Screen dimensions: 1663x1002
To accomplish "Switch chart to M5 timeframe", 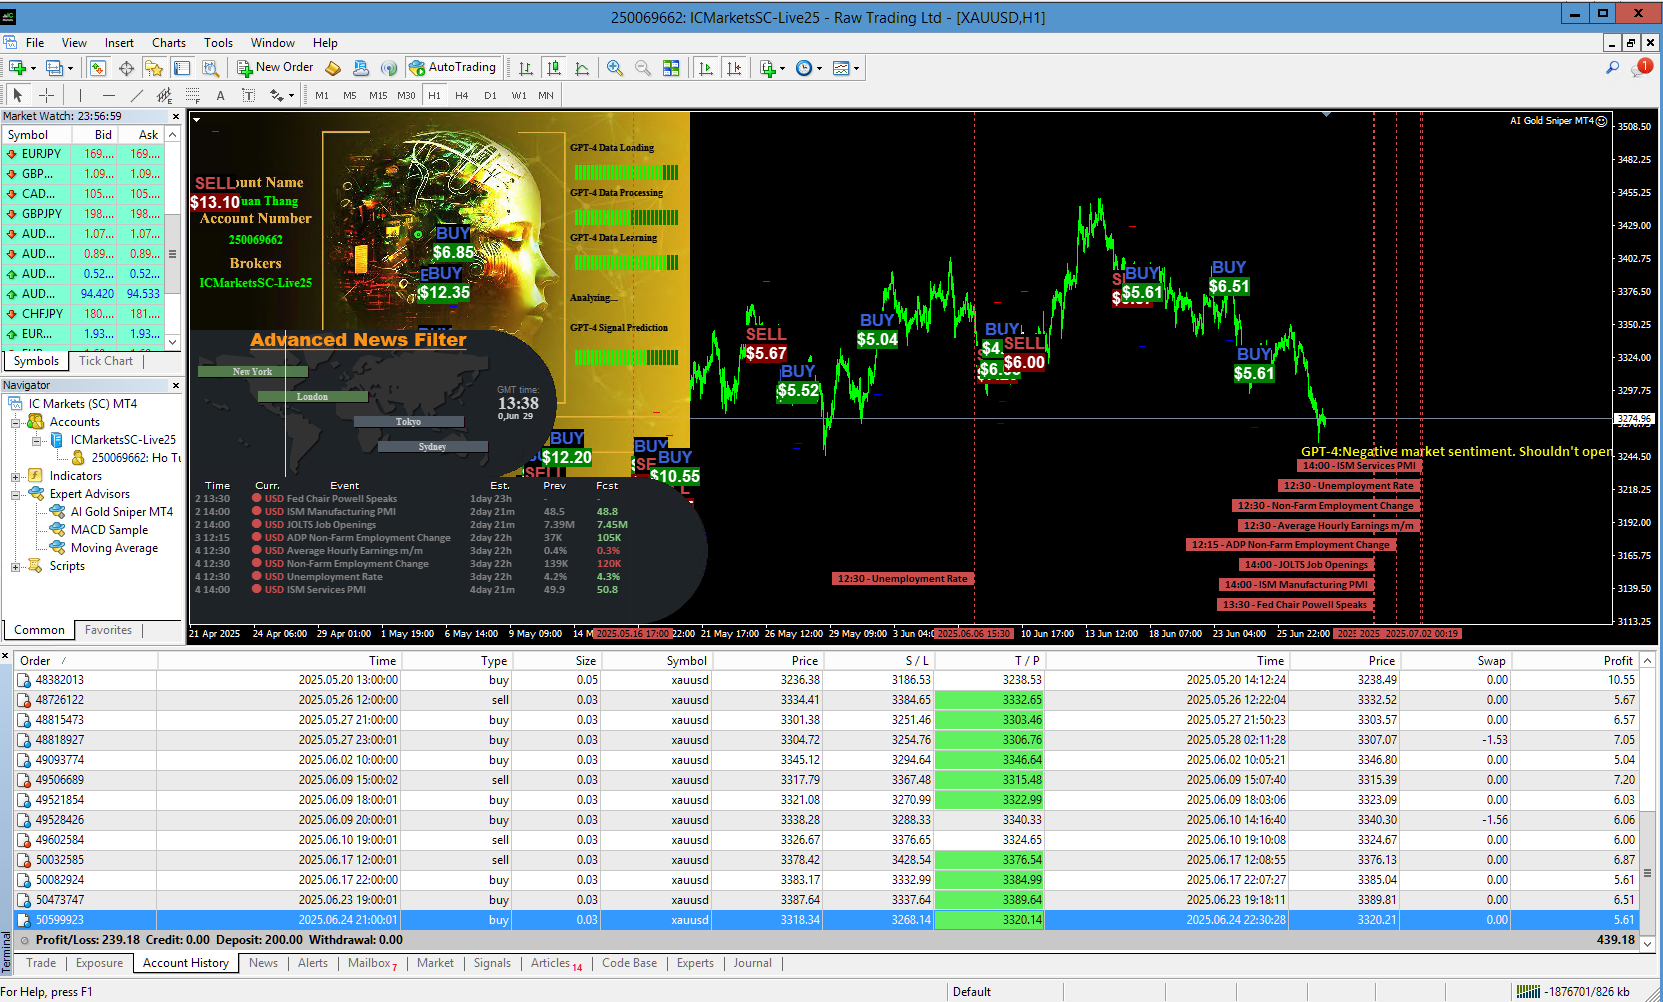I will point(350,95).
